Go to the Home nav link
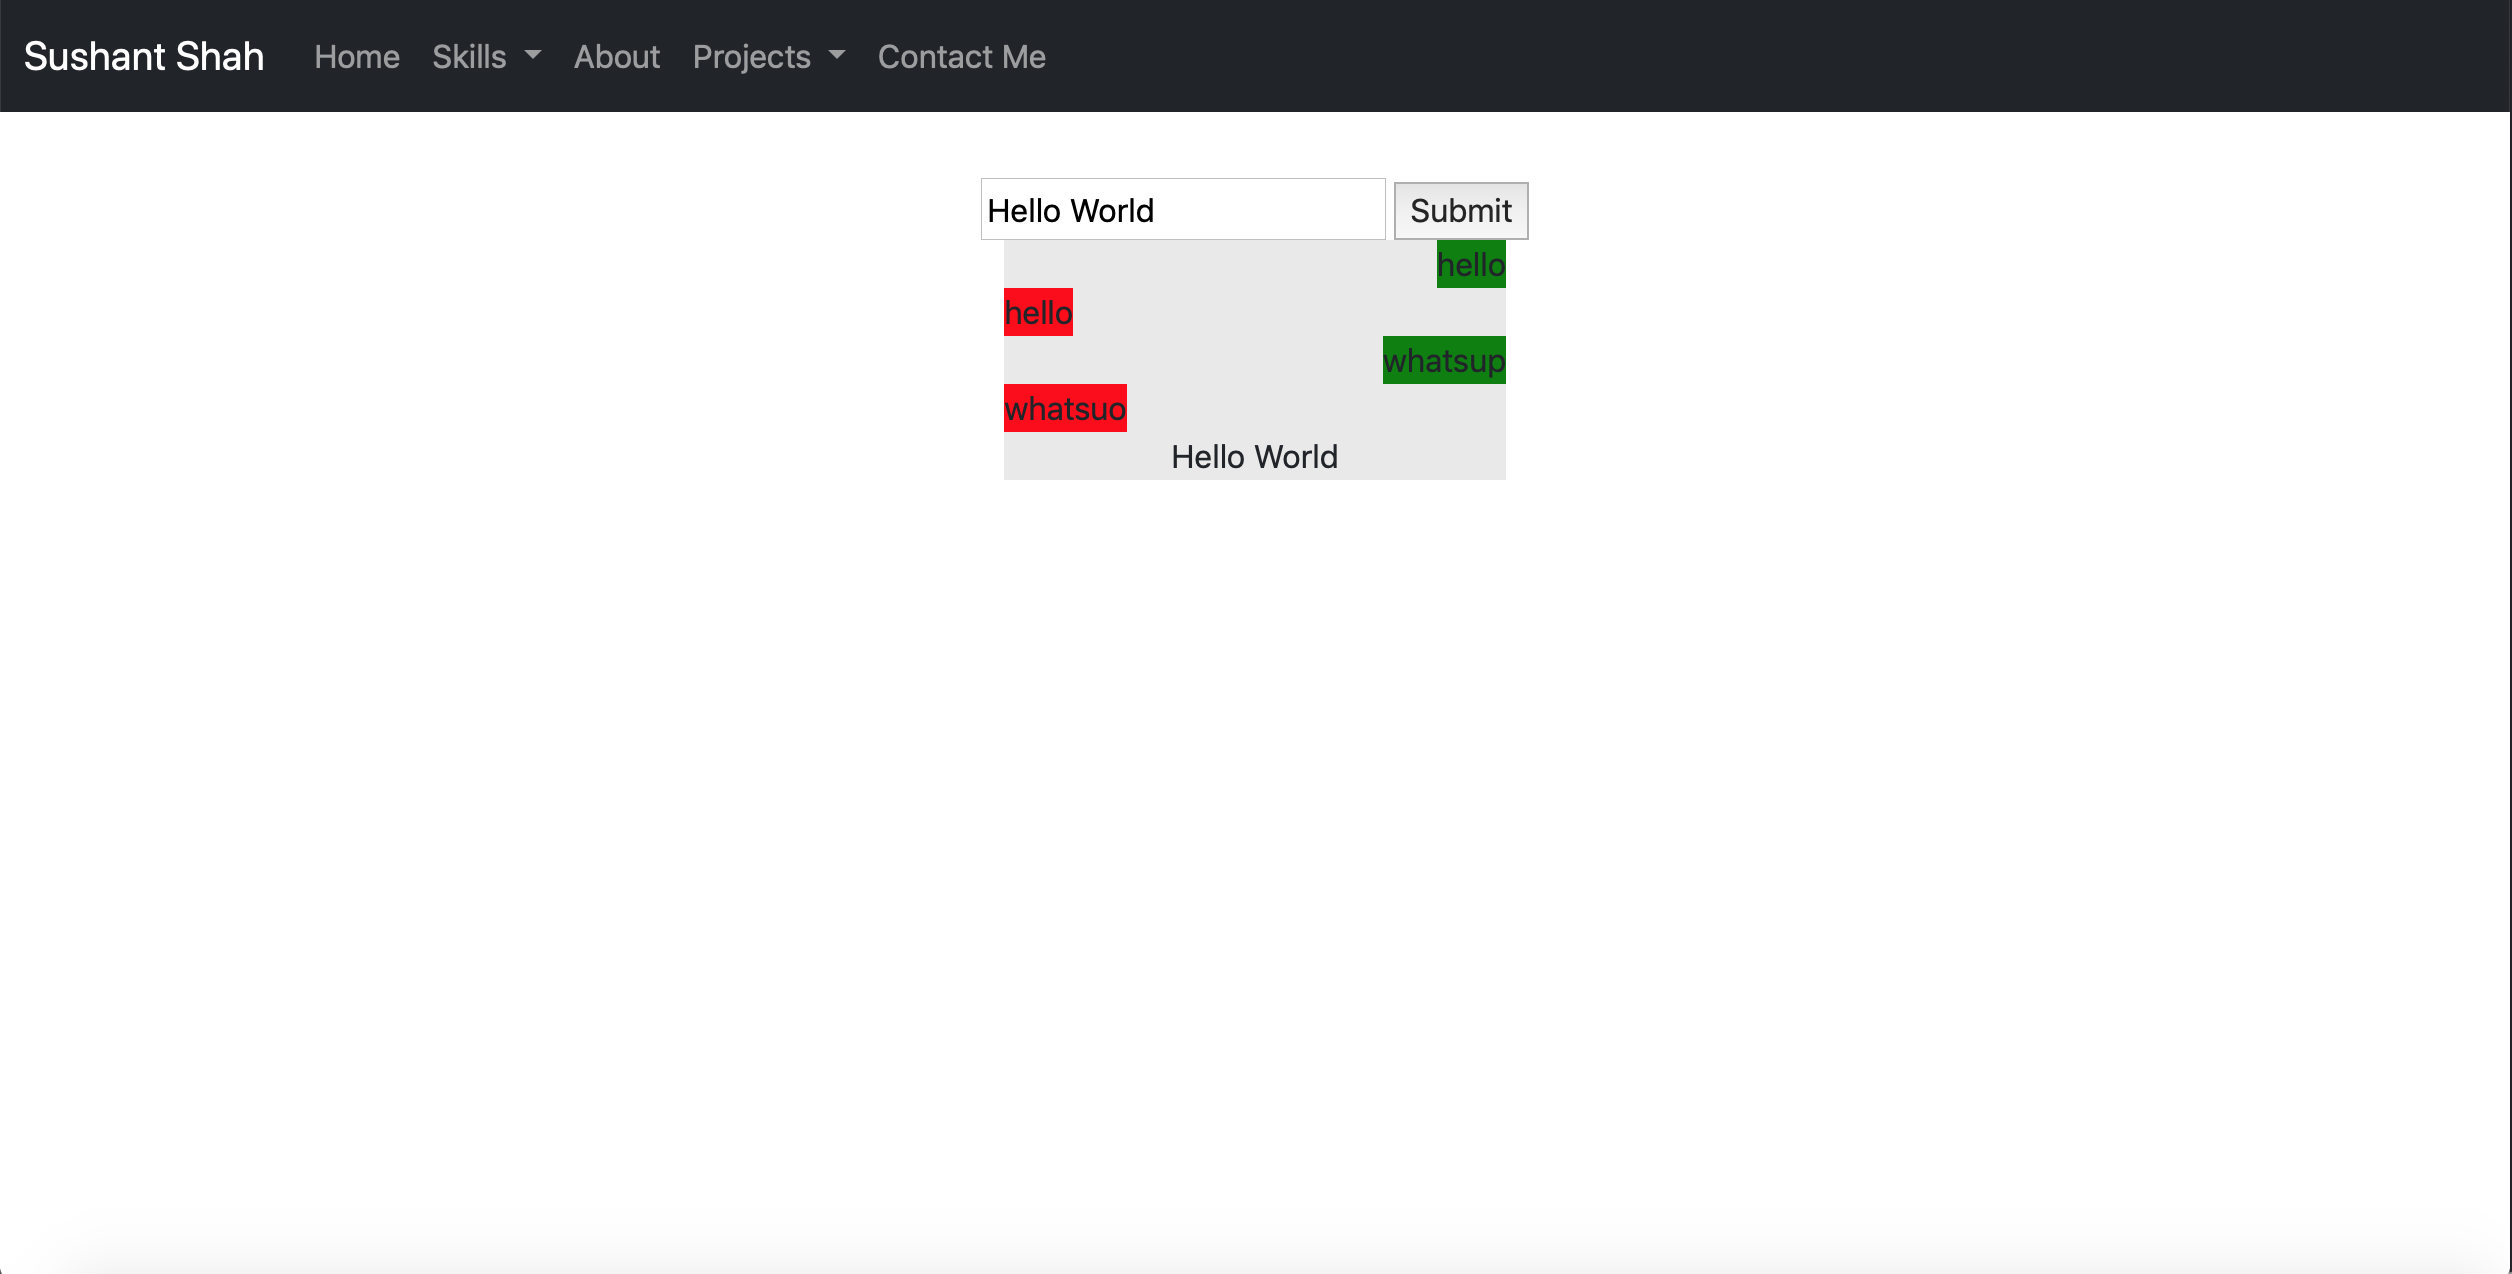This screenshot has height=1274, width=2512. (x=356, y=57)
